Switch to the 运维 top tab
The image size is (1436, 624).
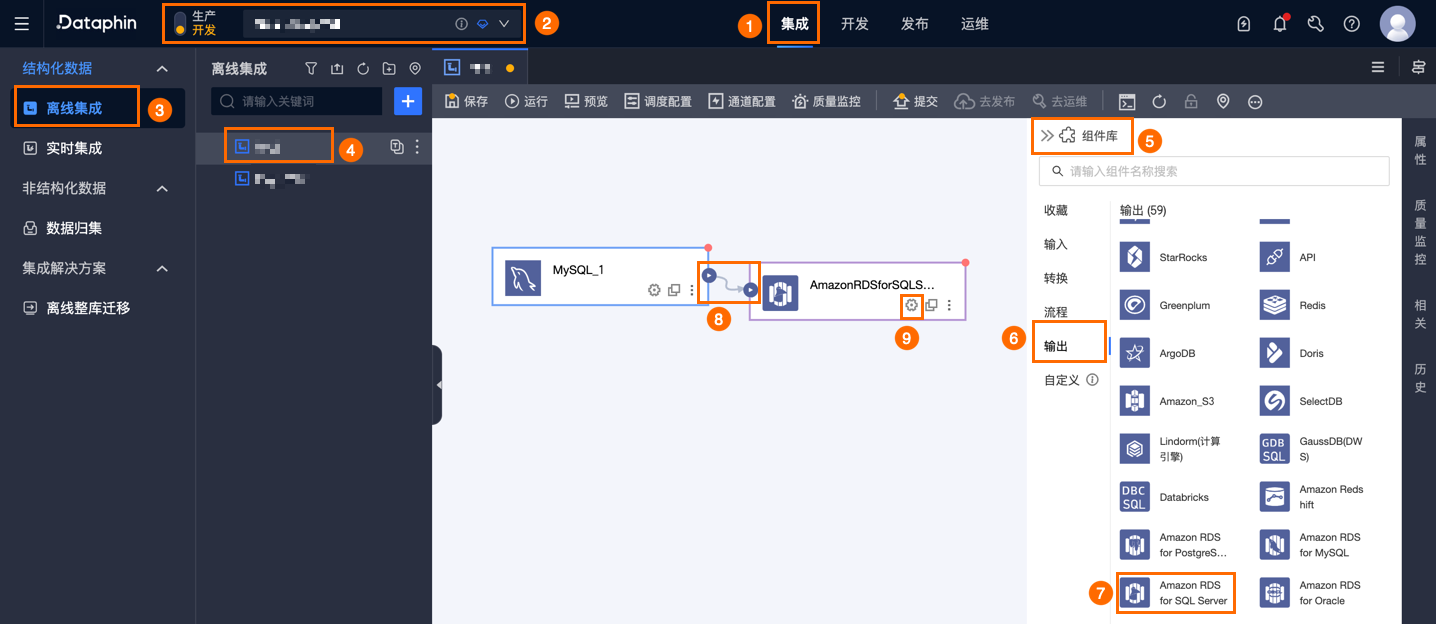975,24
